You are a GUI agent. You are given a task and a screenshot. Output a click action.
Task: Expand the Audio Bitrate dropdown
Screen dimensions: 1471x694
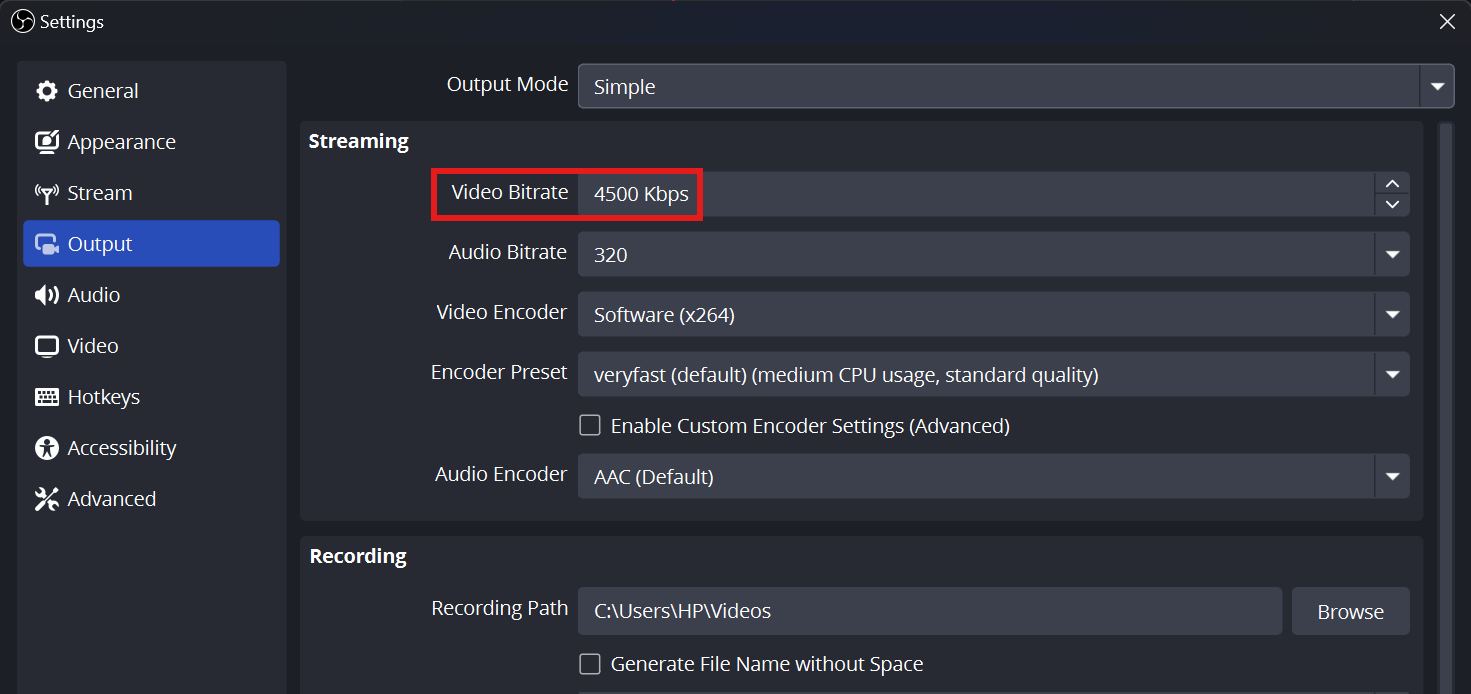[1392, 253]
